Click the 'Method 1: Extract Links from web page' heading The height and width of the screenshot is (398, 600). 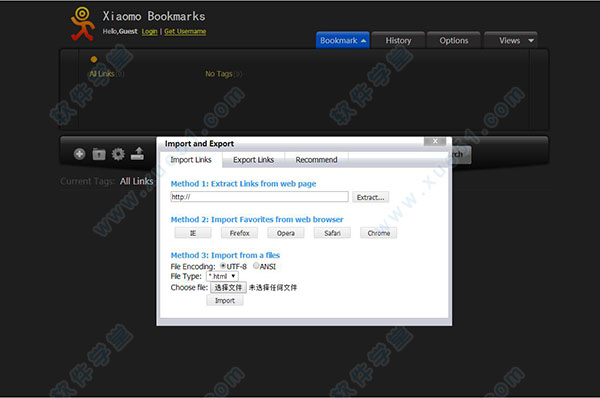[x=243, y=184]
